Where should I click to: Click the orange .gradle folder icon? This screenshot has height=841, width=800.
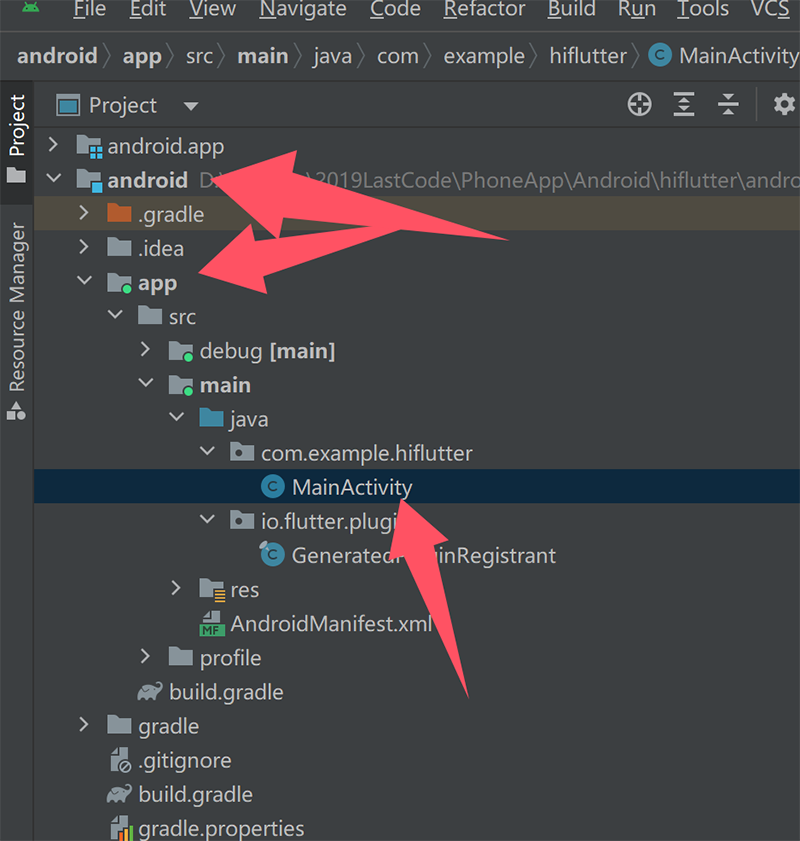(x=119, y=213)
